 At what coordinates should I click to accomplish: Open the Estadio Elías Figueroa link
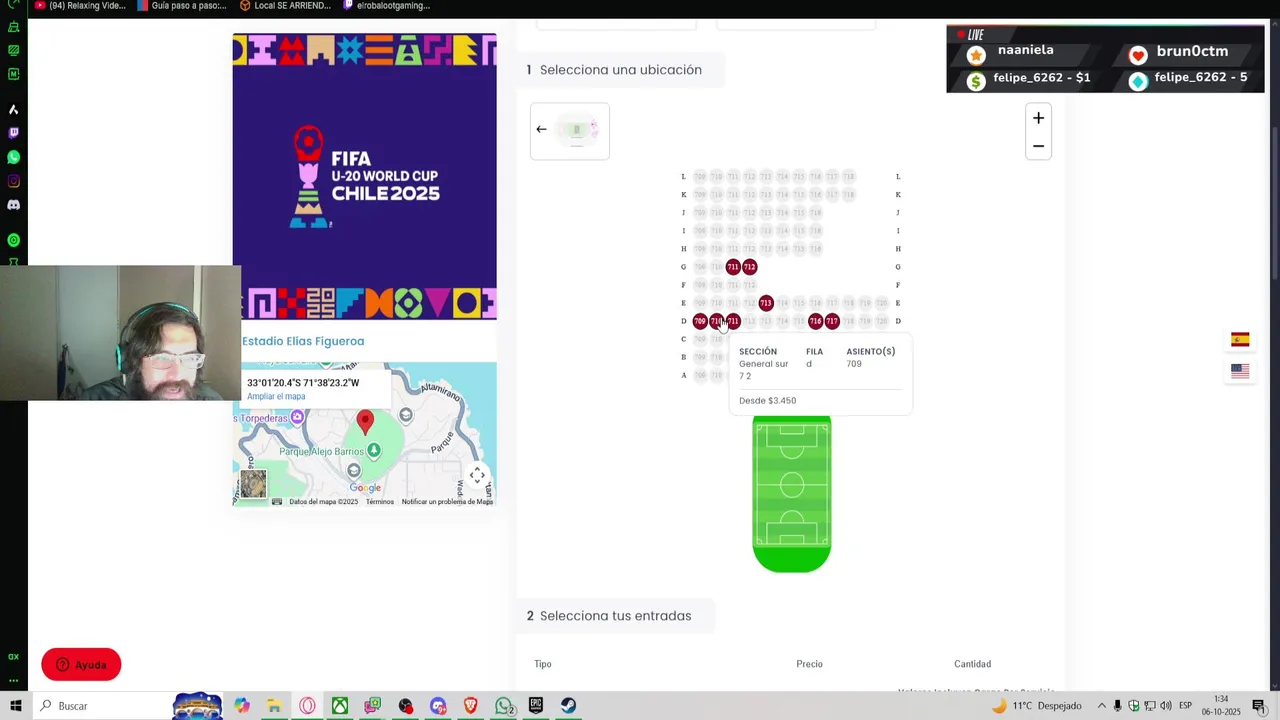pyautogui.click(x=303, y=341)
